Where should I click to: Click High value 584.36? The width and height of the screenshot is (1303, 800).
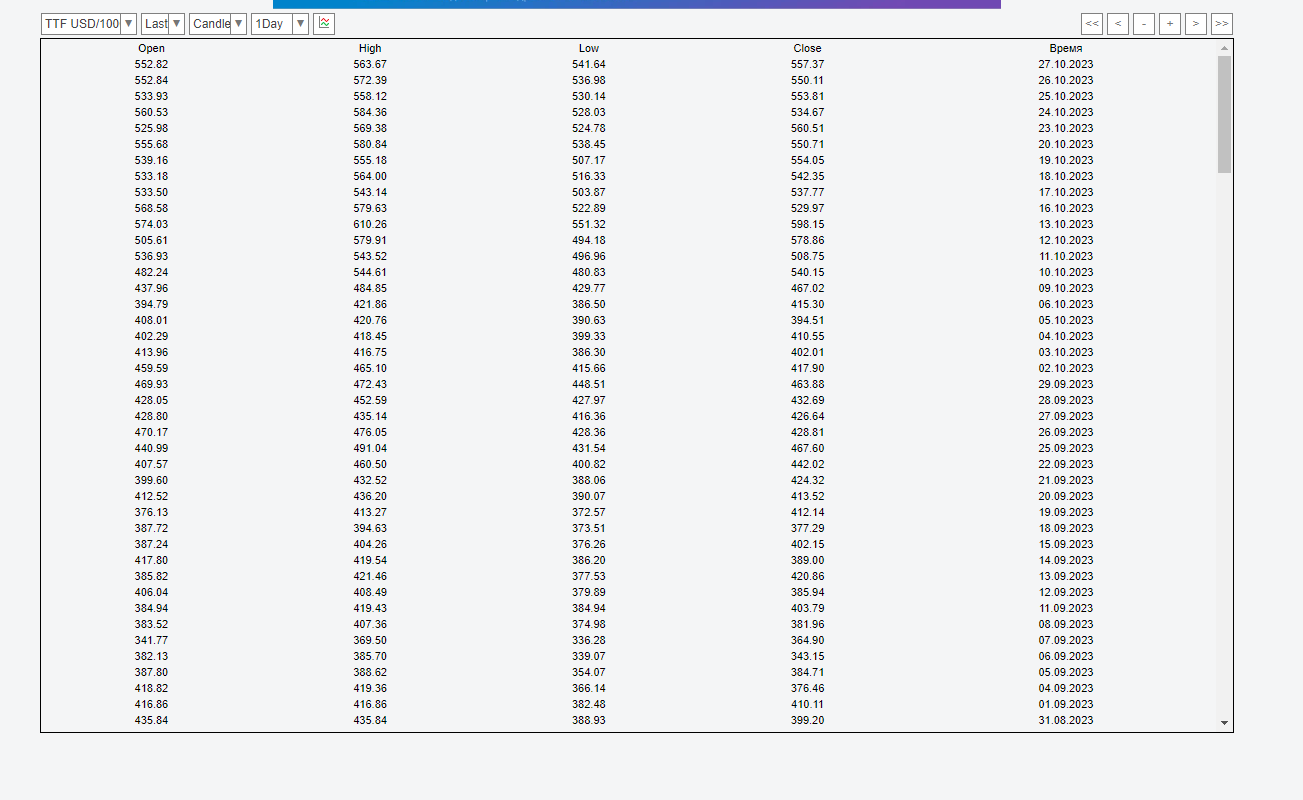[370, 112]
